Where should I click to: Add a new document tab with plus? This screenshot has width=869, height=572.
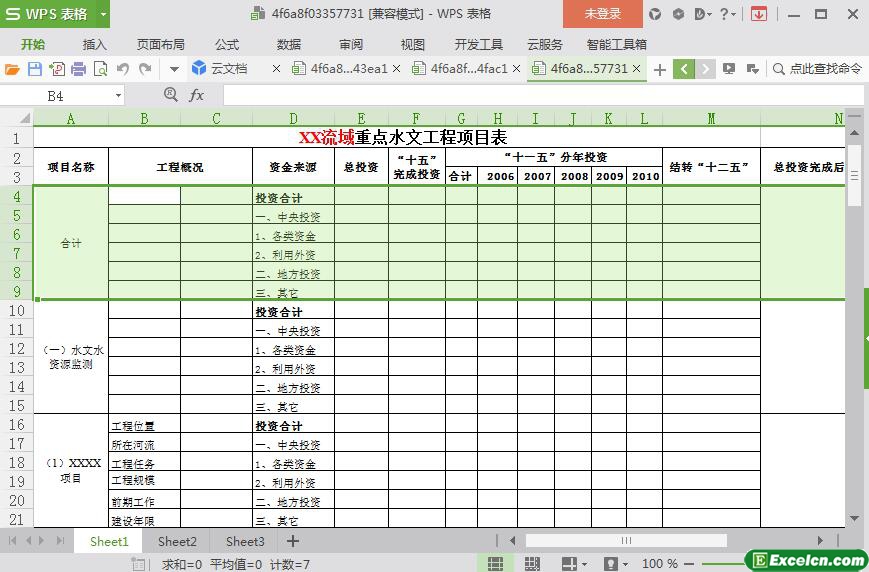pyautogui.click(x=660, y=70)
